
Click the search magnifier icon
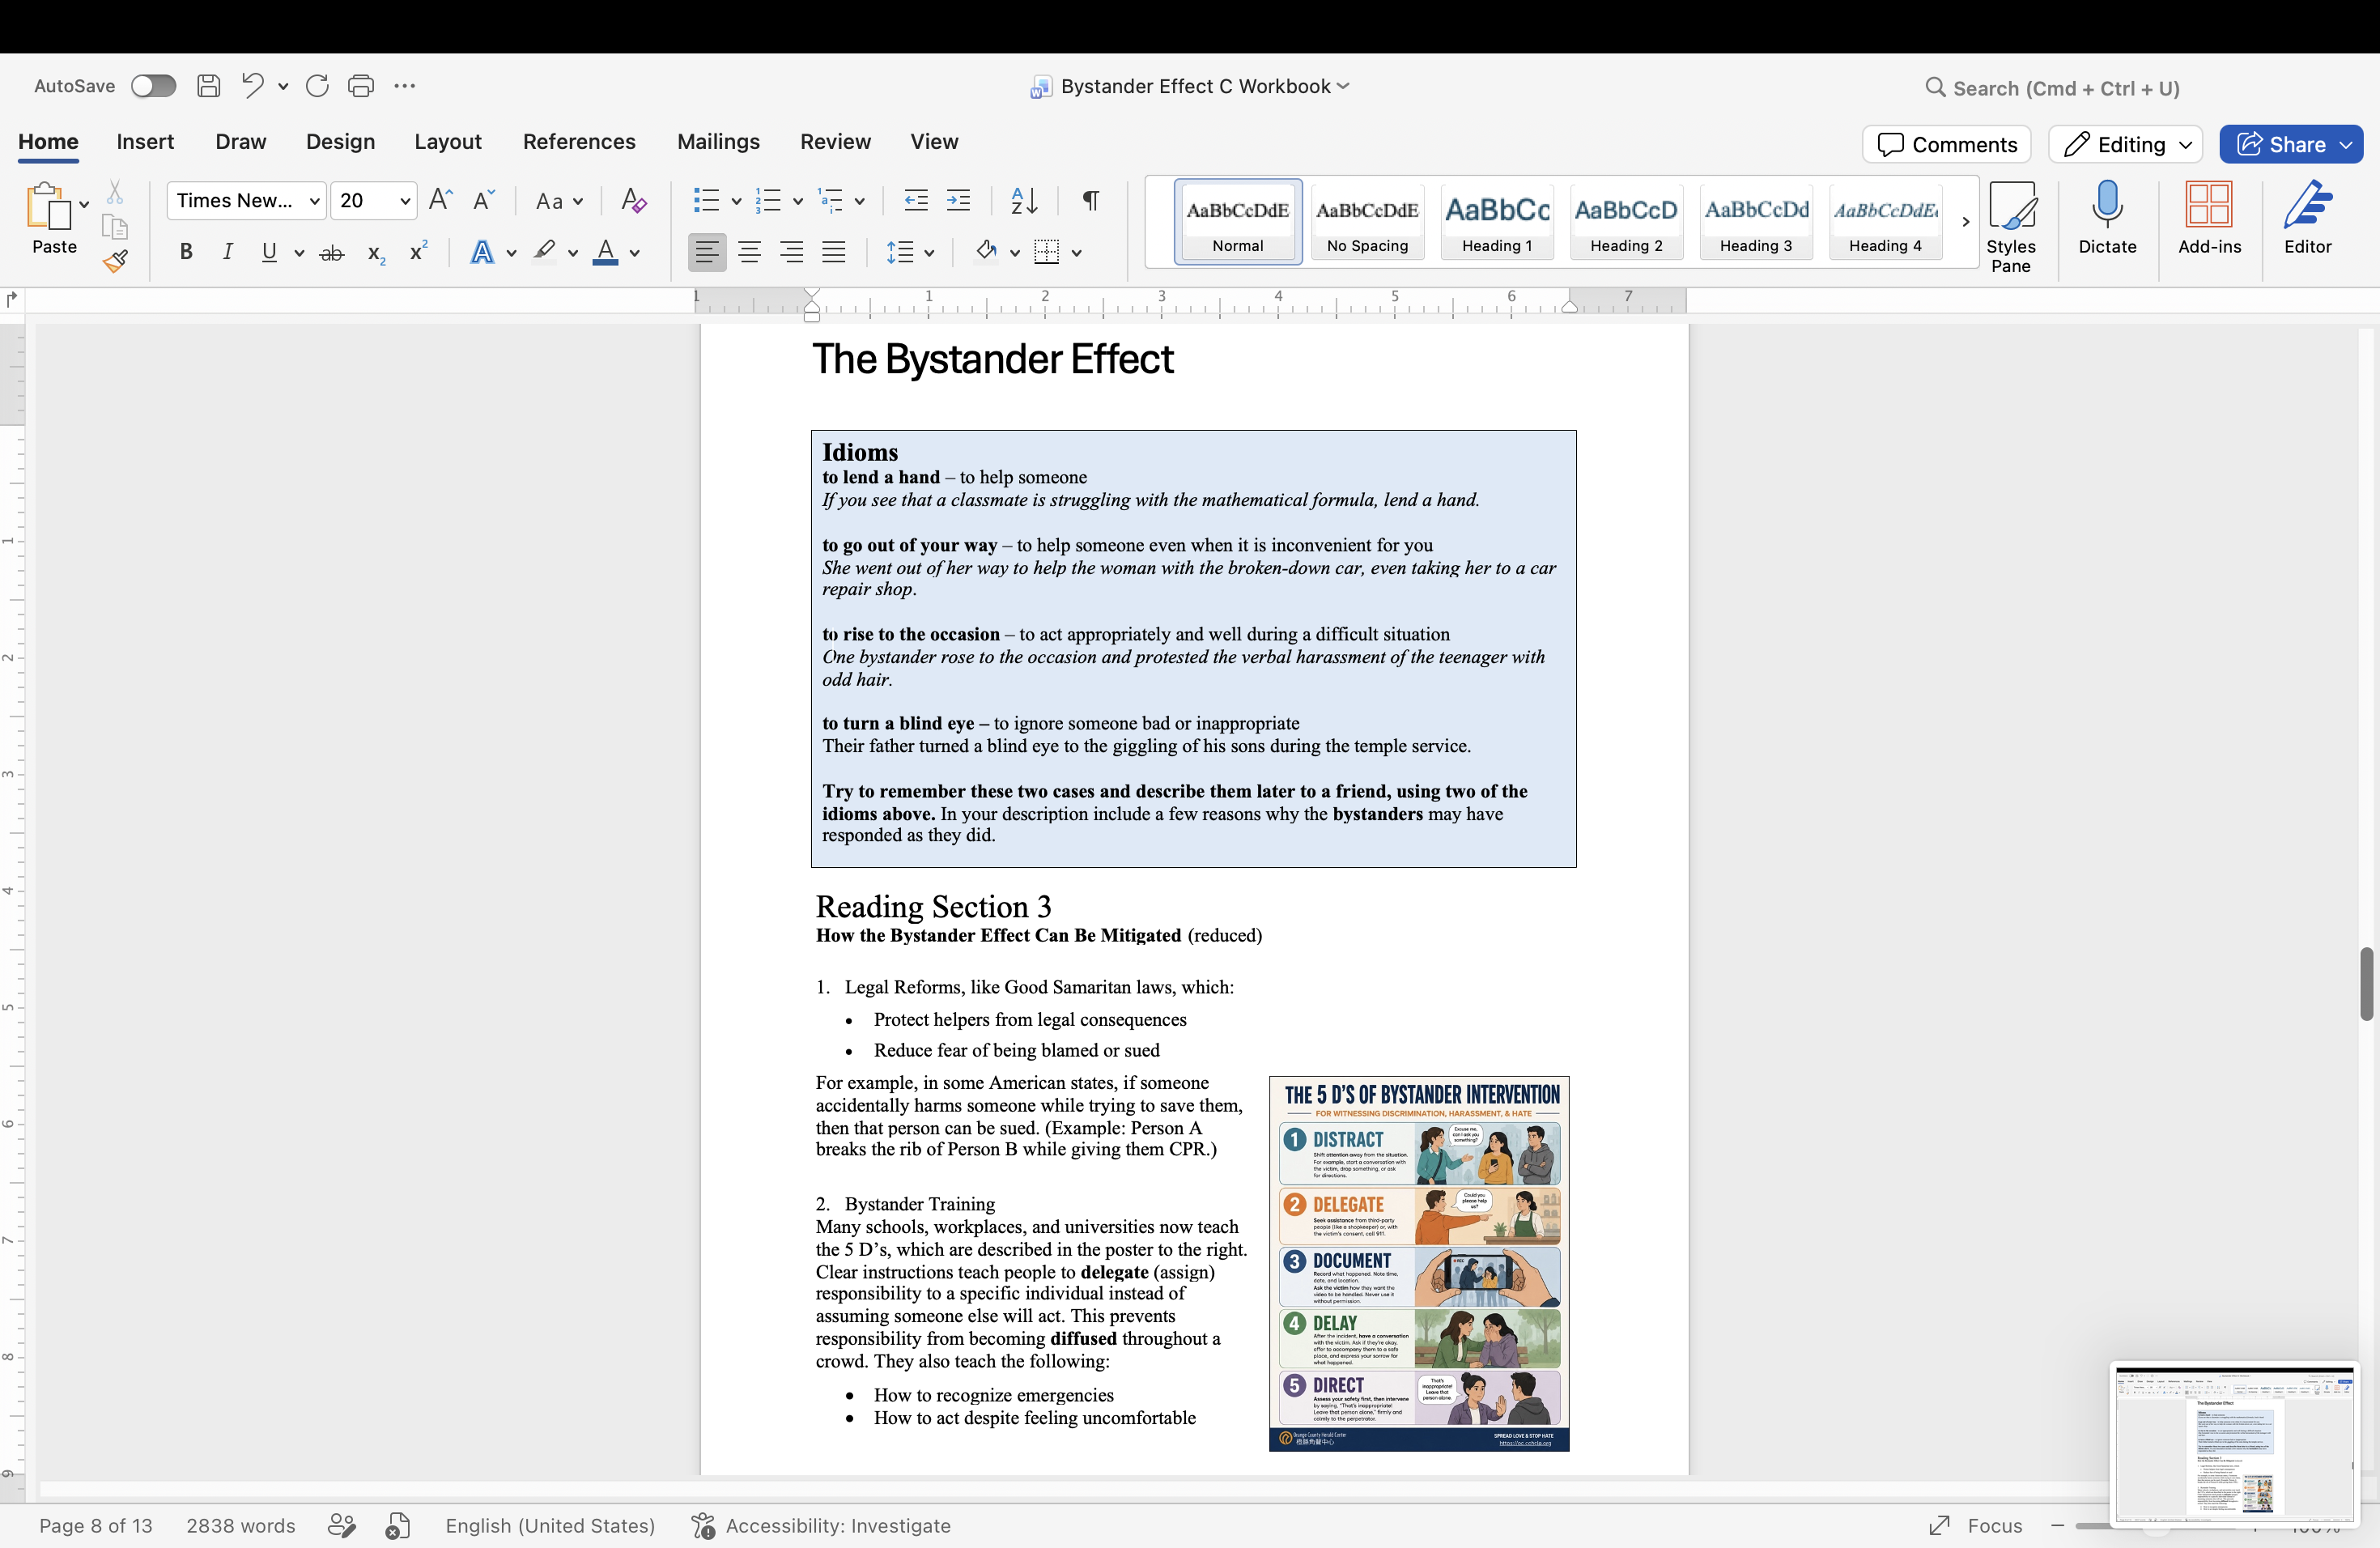1935,87
